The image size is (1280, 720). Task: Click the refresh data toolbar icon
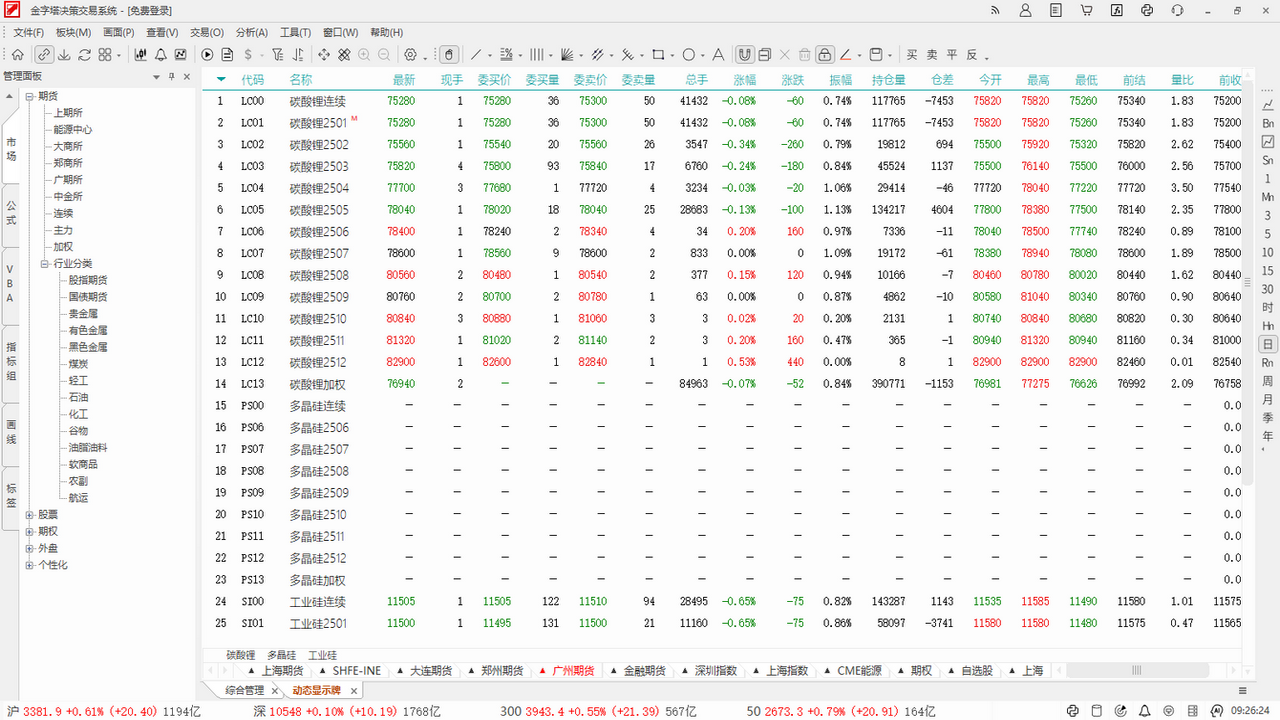tap(84, 54)
